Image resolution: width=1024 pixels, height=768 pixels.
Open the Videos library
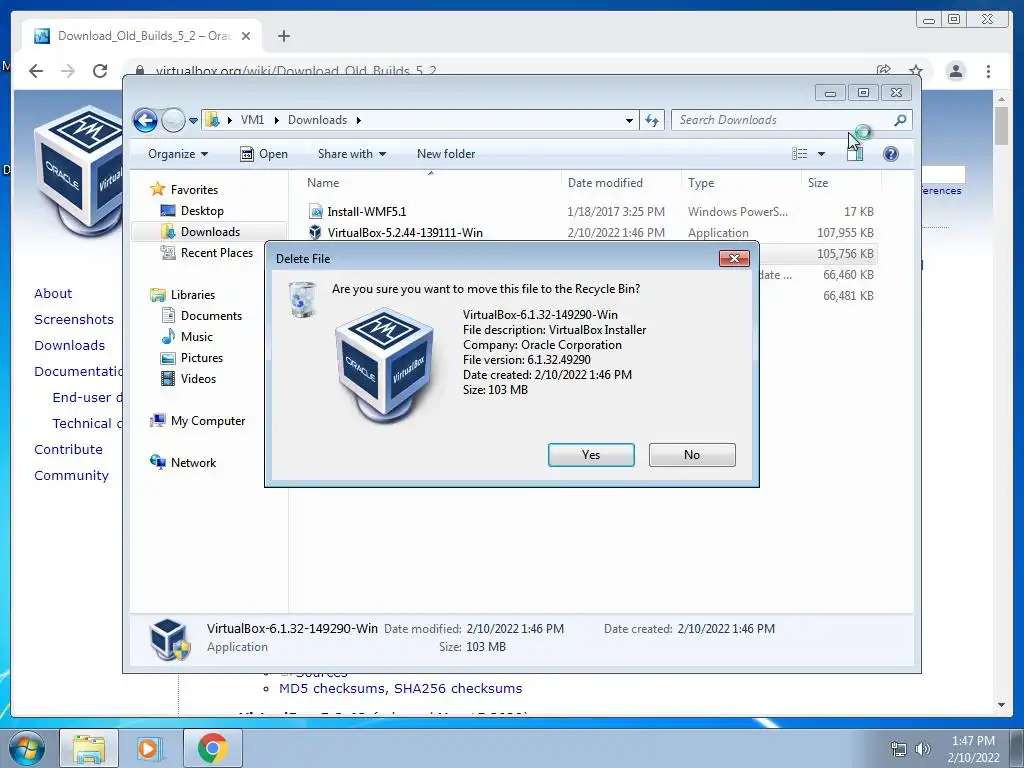198,379
